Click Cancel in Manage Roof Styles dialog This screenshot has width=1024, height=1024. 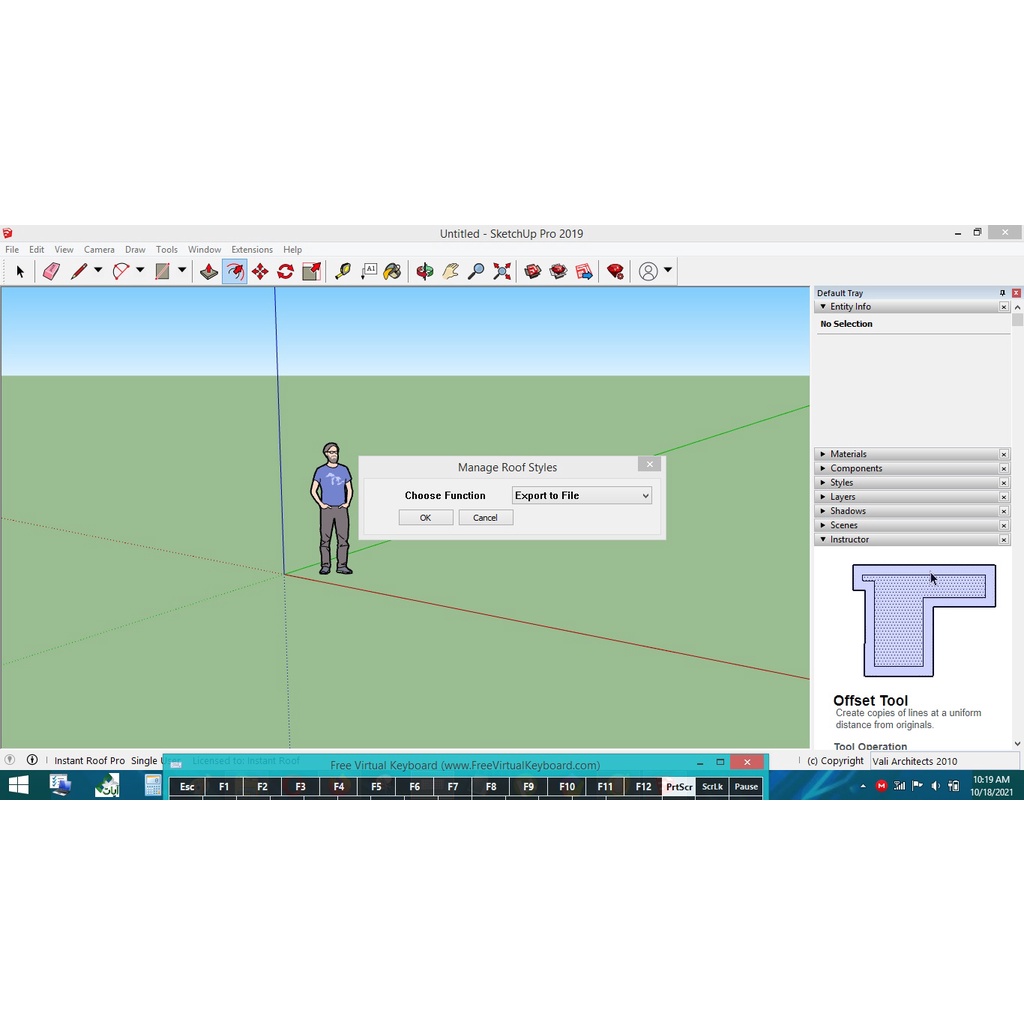pos(485,517)
